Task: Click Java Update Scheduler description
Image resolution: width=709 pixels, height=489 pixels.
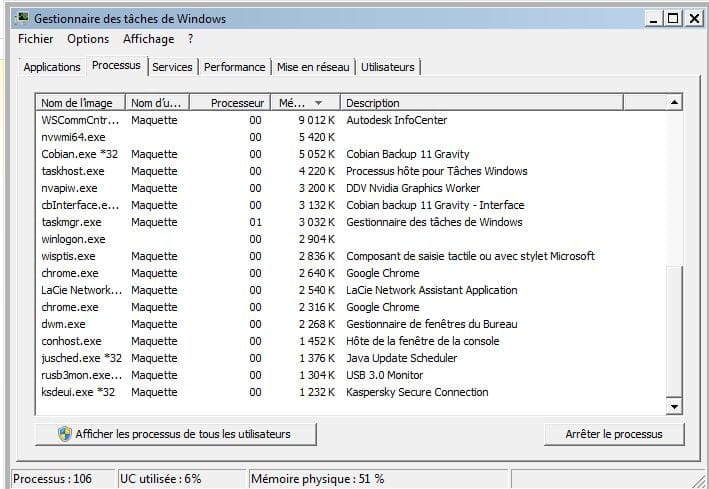Action: [402, 358]
